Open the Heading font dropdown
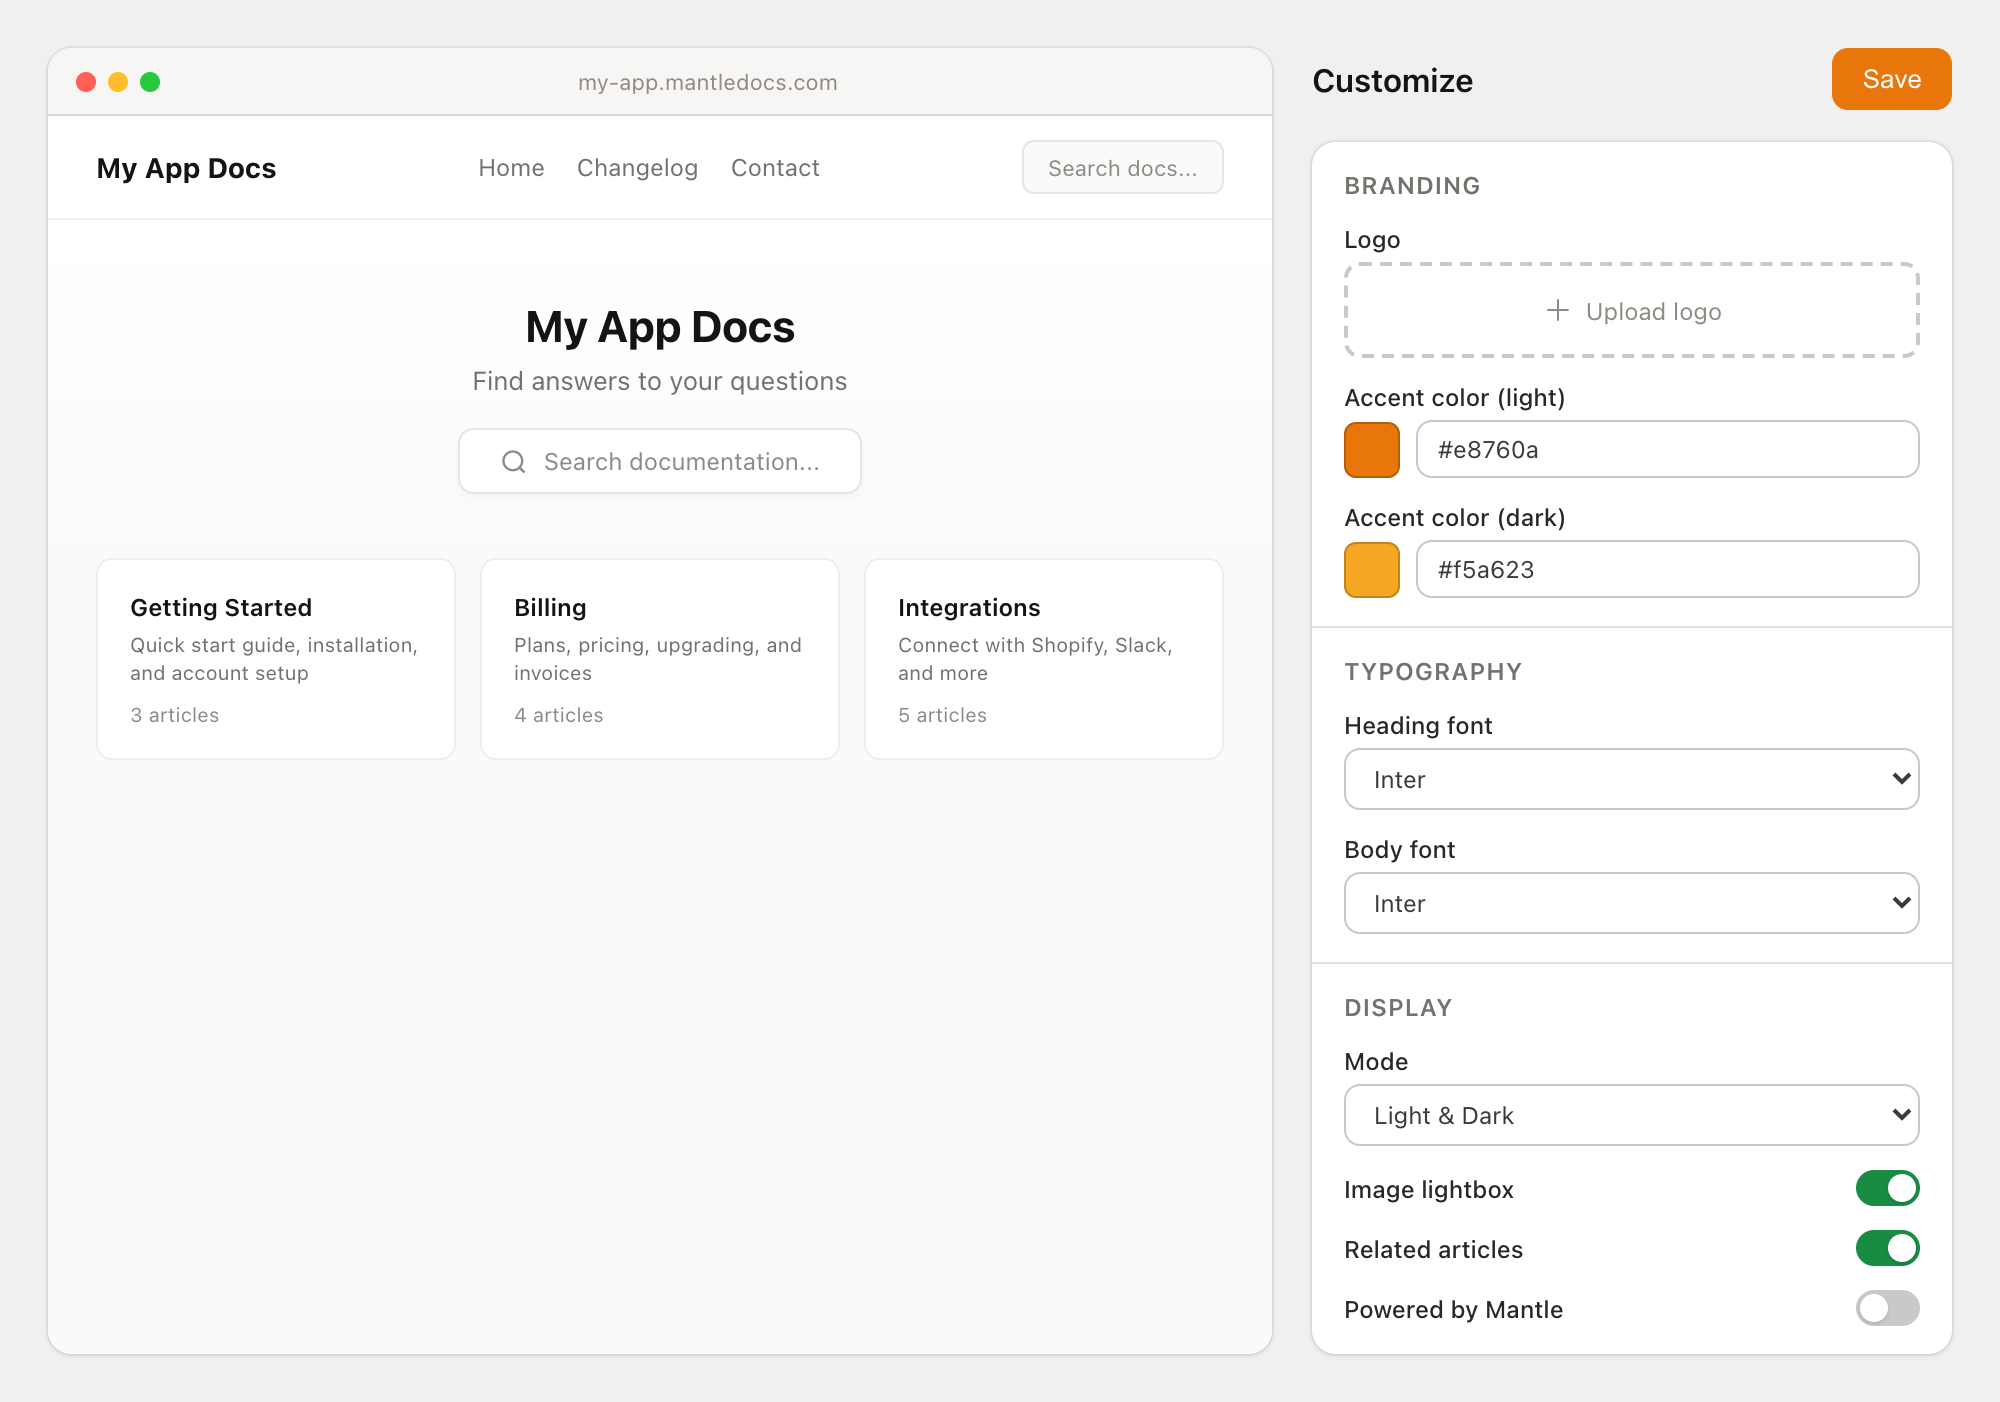This screenshot has width=2000, height=1402. coord(1631,779)
